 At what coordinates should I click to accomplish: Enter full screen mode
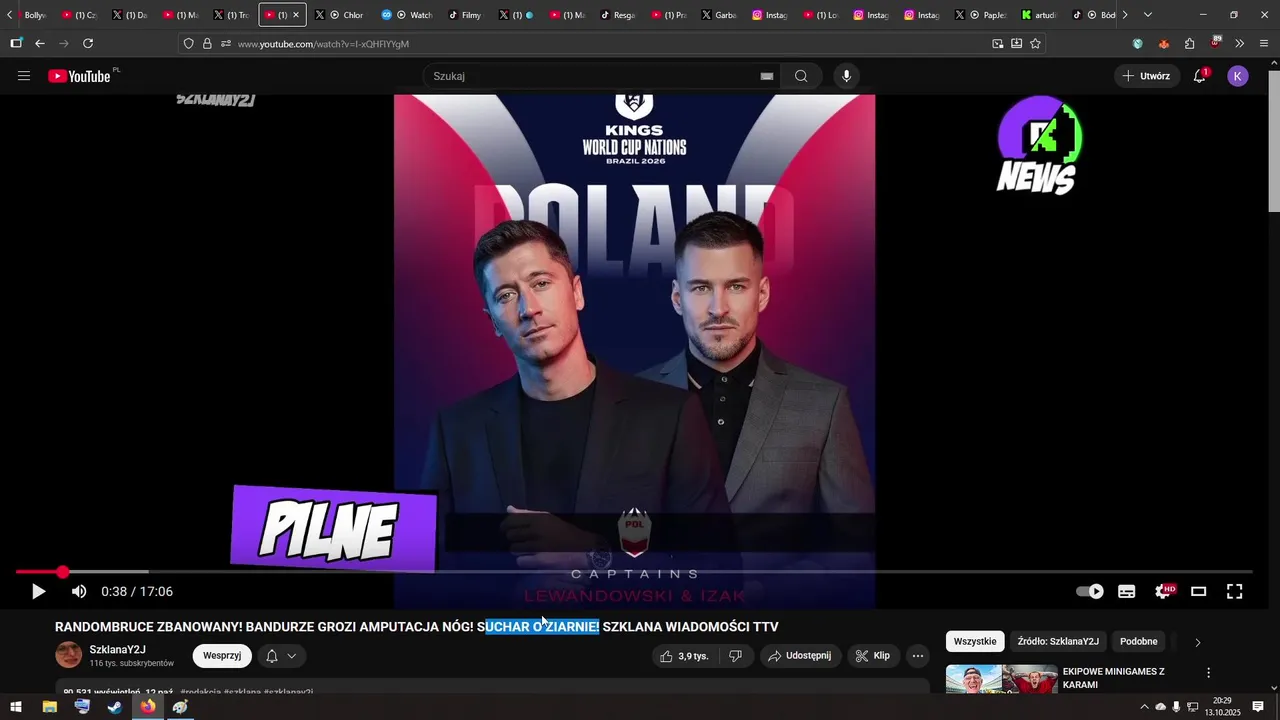pos(1235,592)
